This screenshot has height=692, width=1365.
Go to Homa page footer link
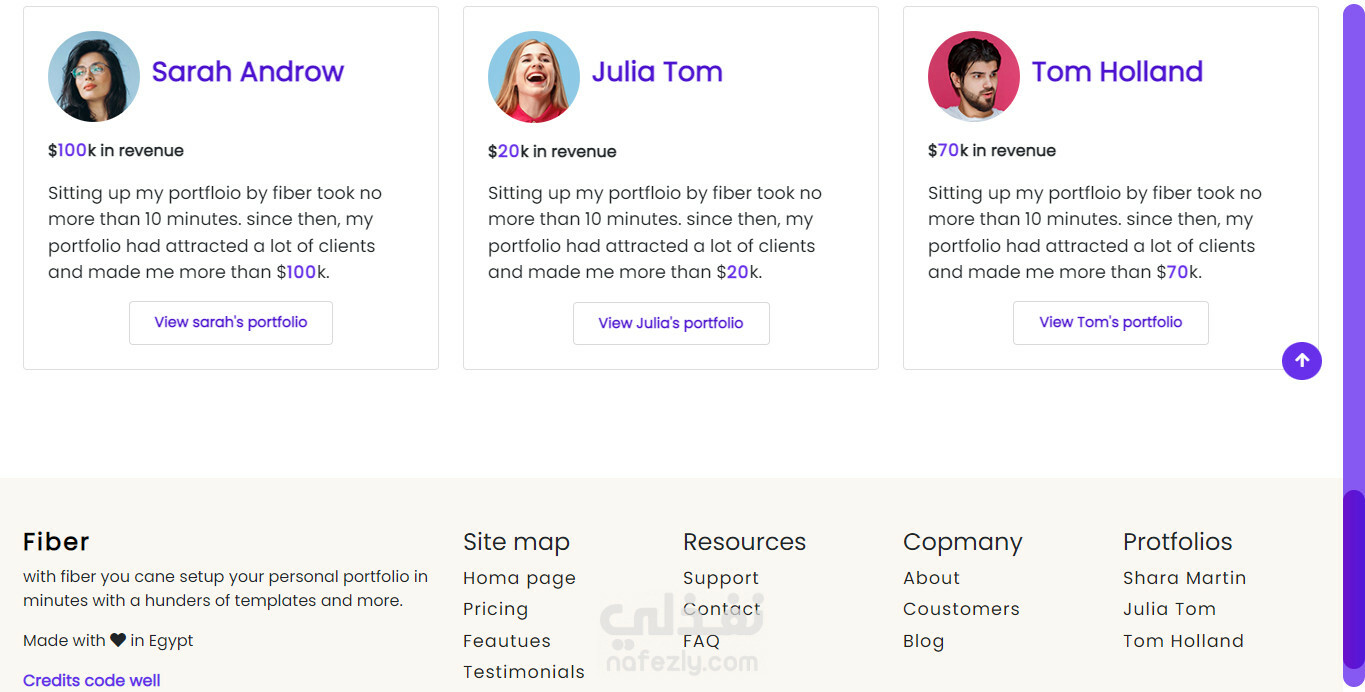pos(519,578)
